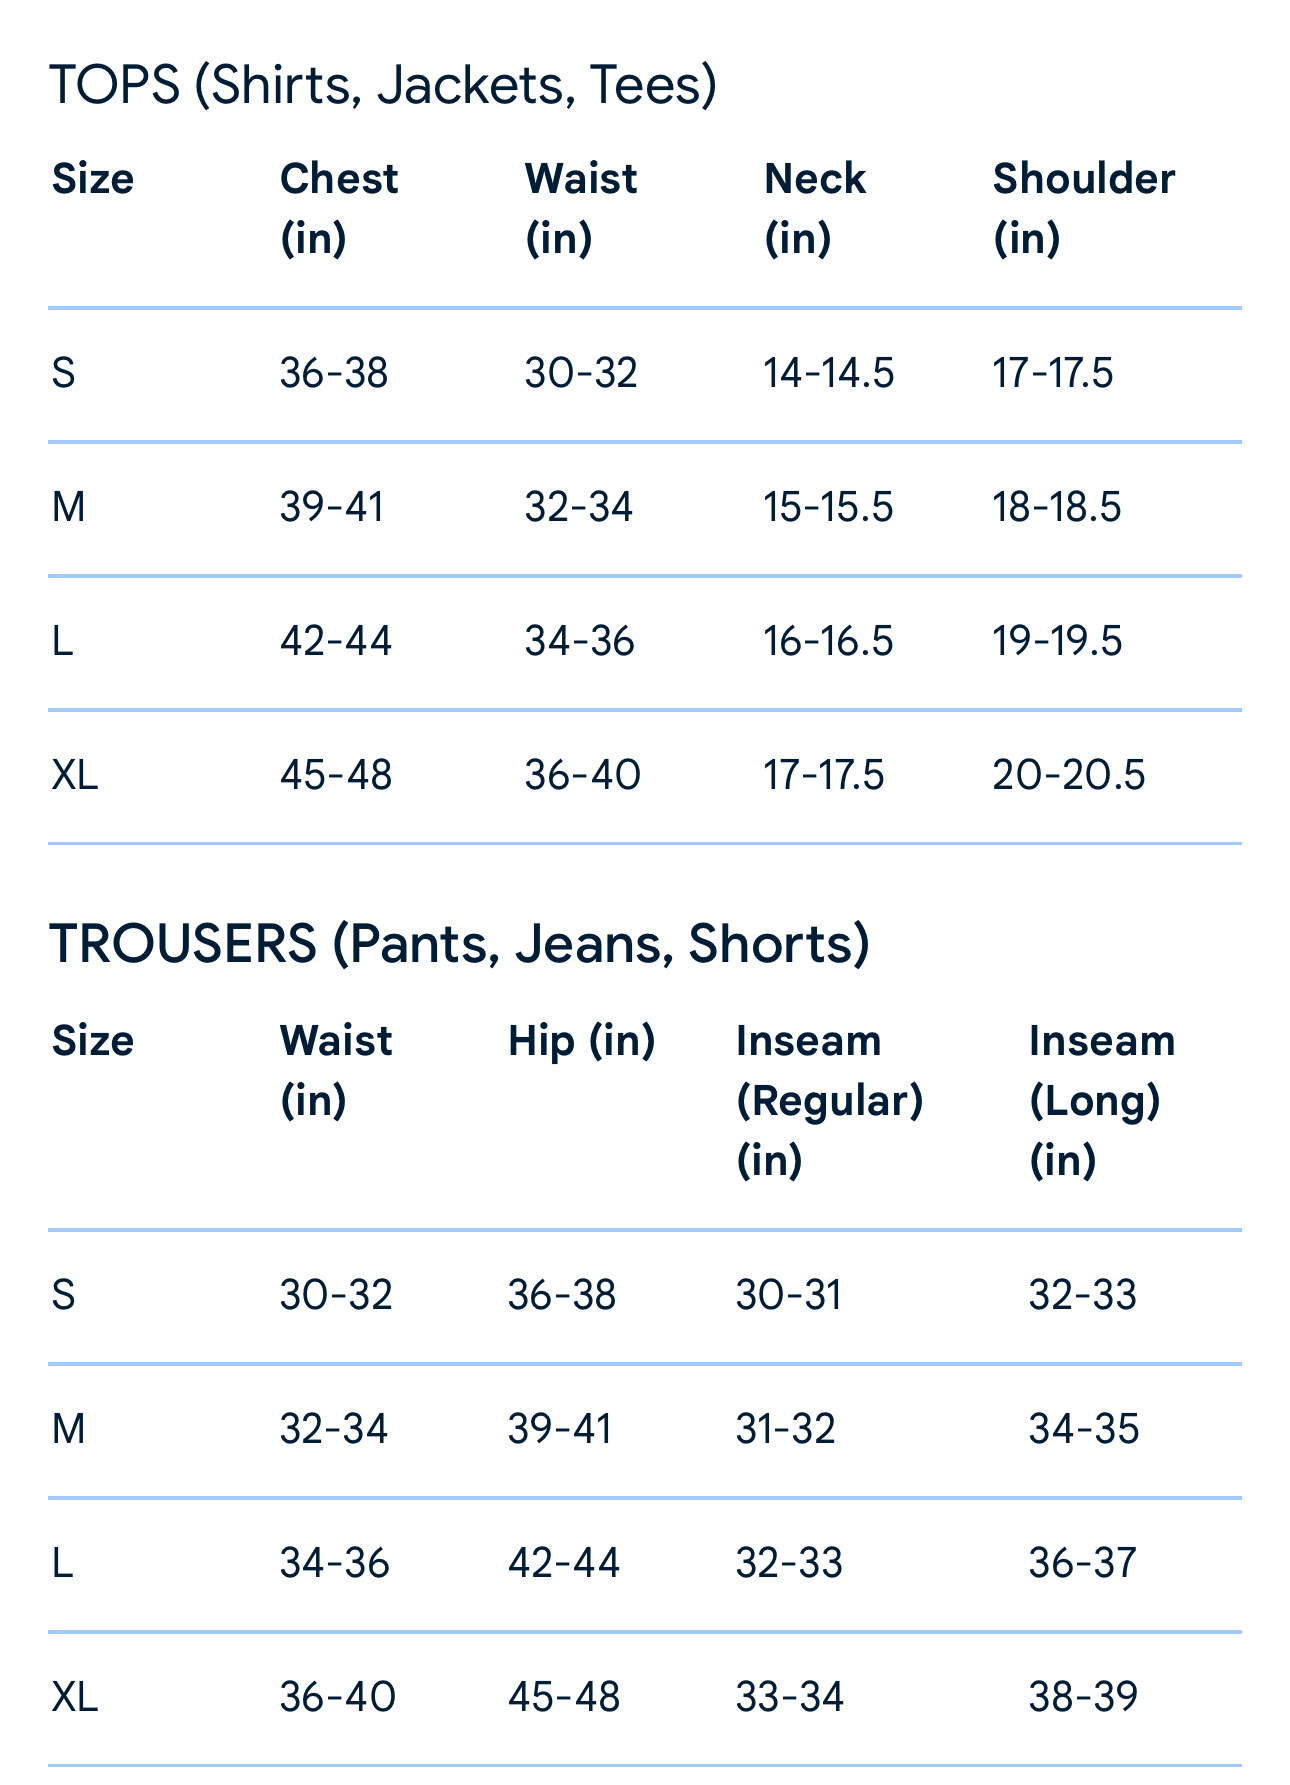This screenshot has height=1785, width=1290.
Task: Select the 36-38 chest value for size S
Action: click(334, 374)
